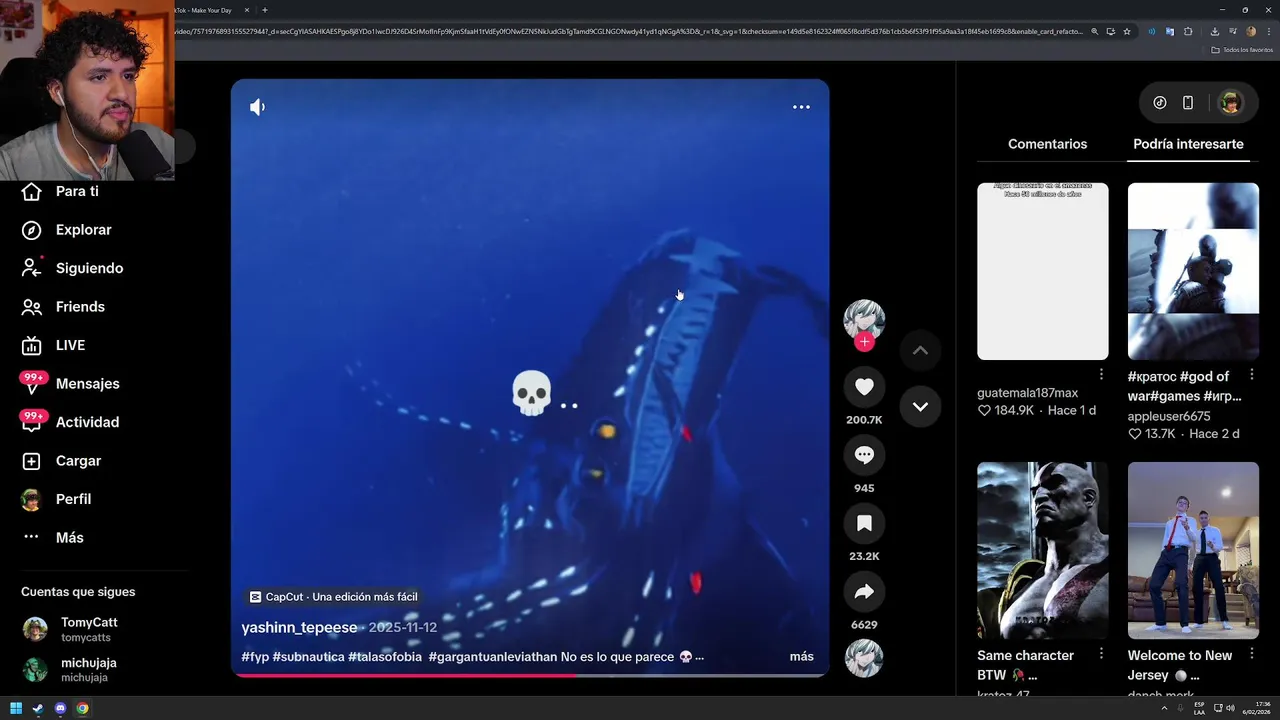Open Chrome three-dot menu
This screenshot has height=720, width=1280.
pyautogui.click(x=1269, y=31)
